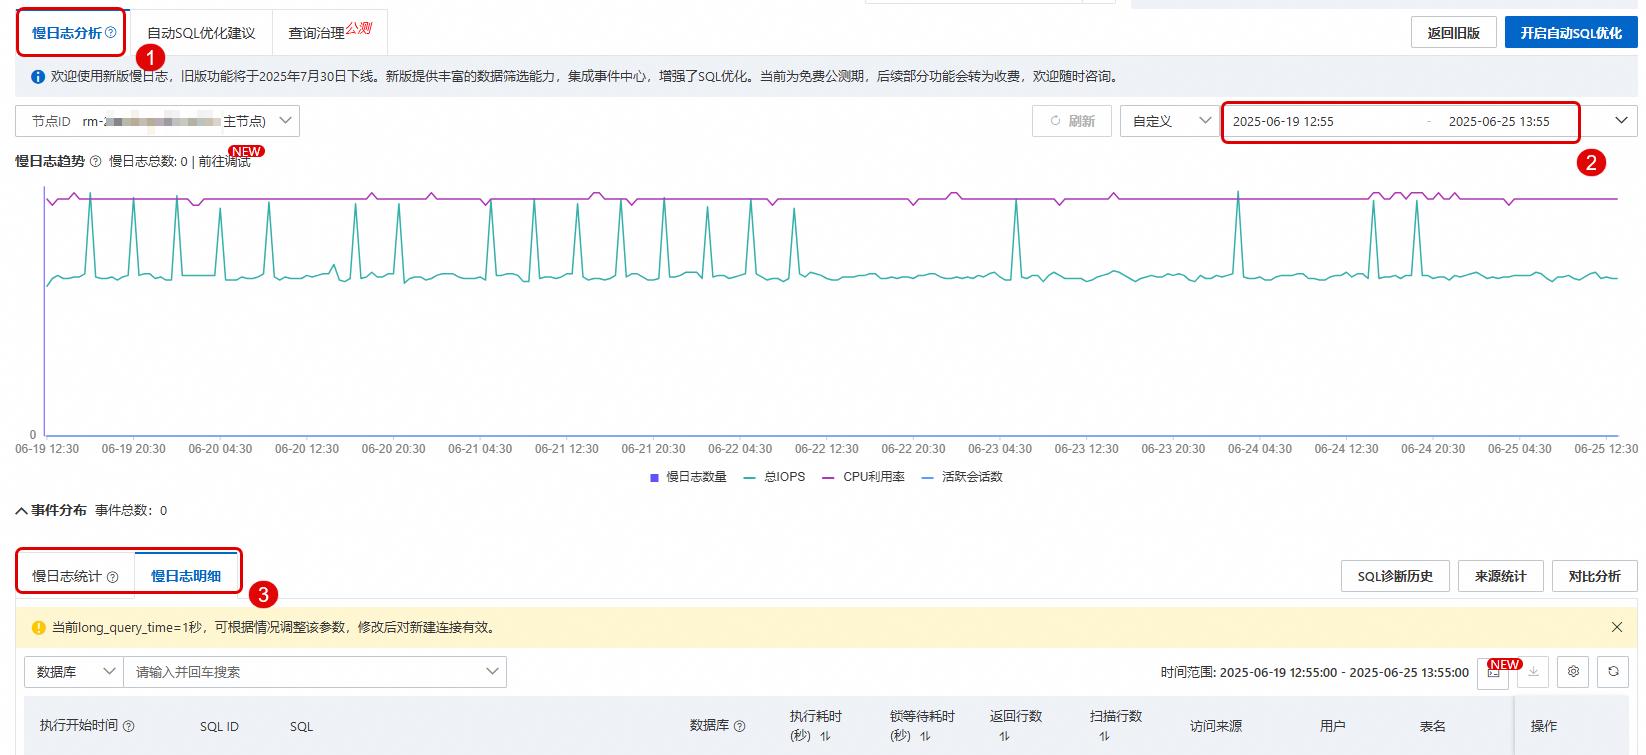Sort by 扫描行数 column
Screen dimensions: 1646x755
[1104, 736]
